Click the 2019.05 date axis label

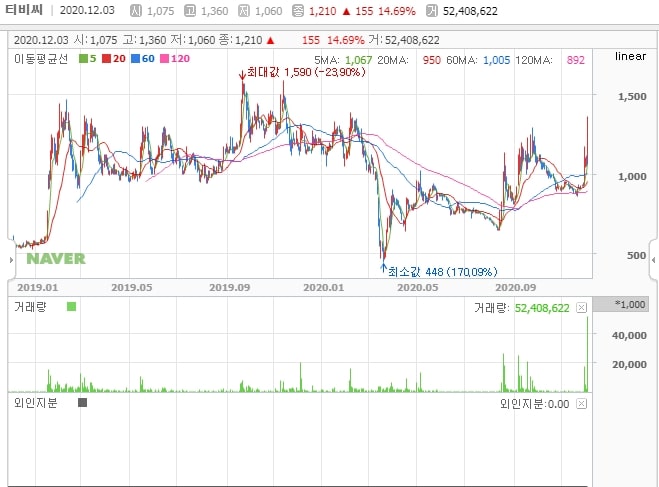click(132, 288)
